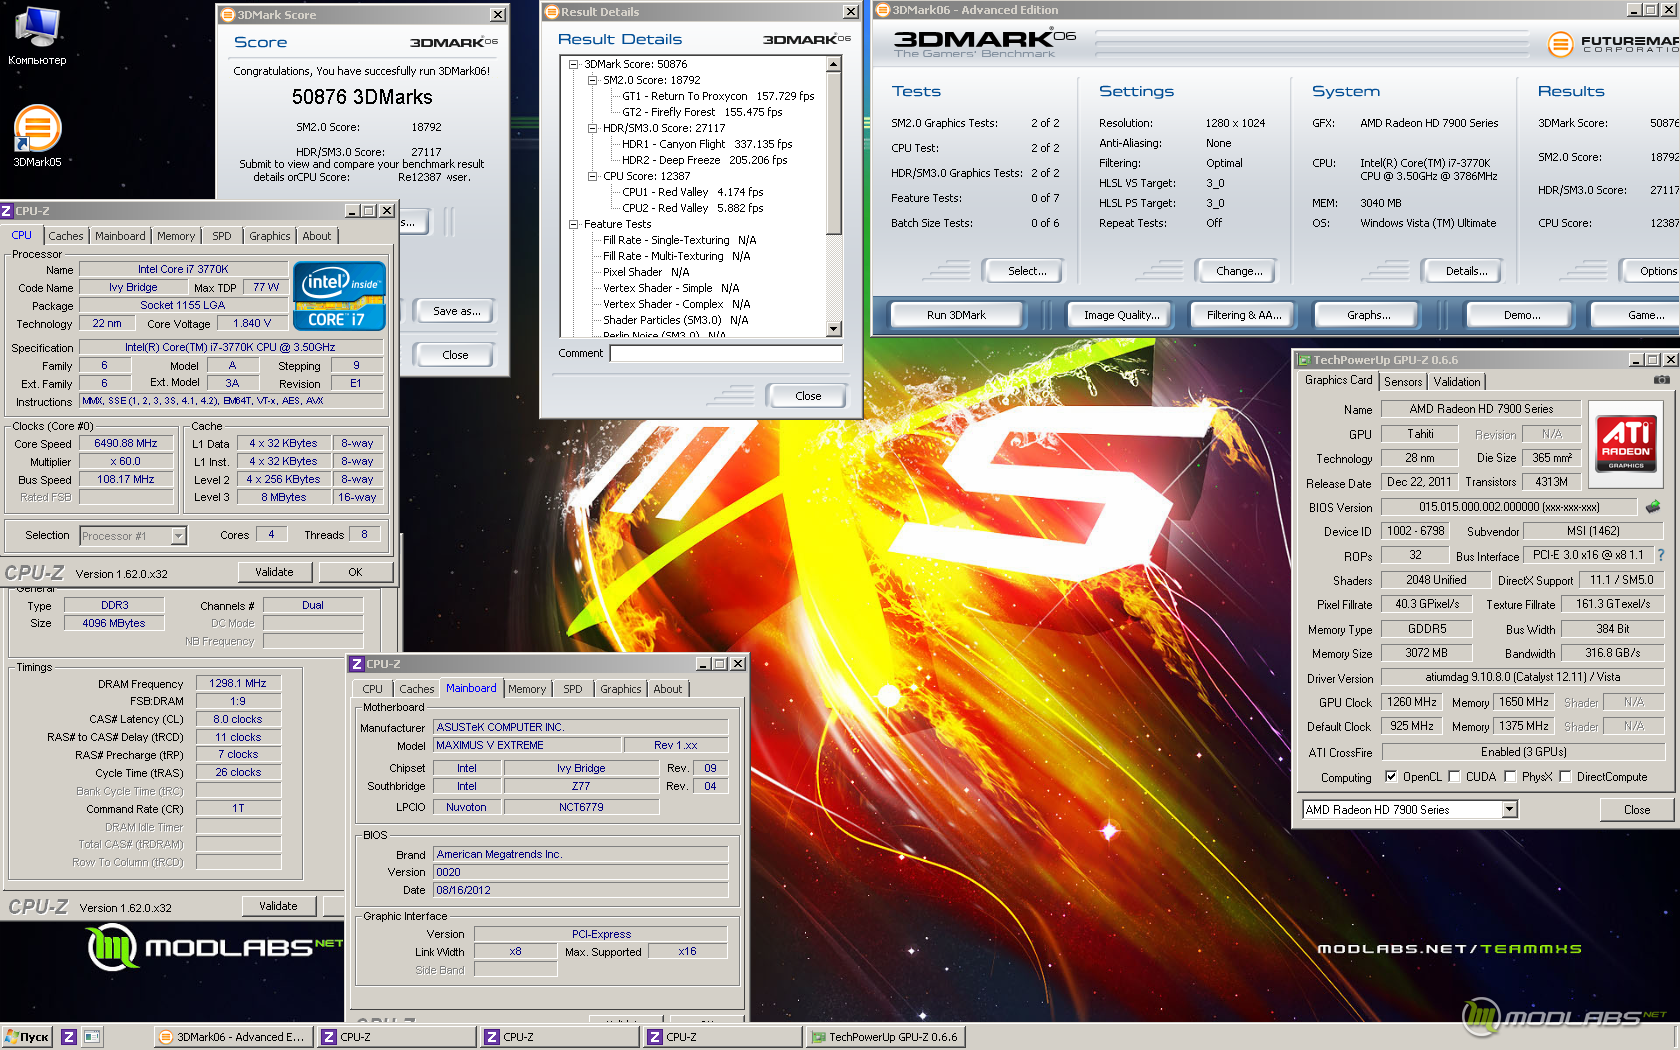Toggle the PhysX checkbox in GPU-Z
The image size is (1680, 1050).
[x=1511, y=777]
